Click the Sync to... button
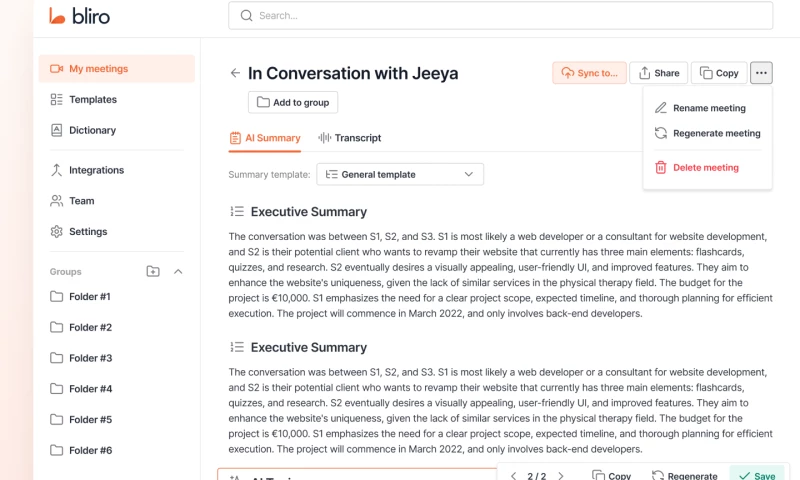Screen dimensions: 800x480 (x=589, y=73)
